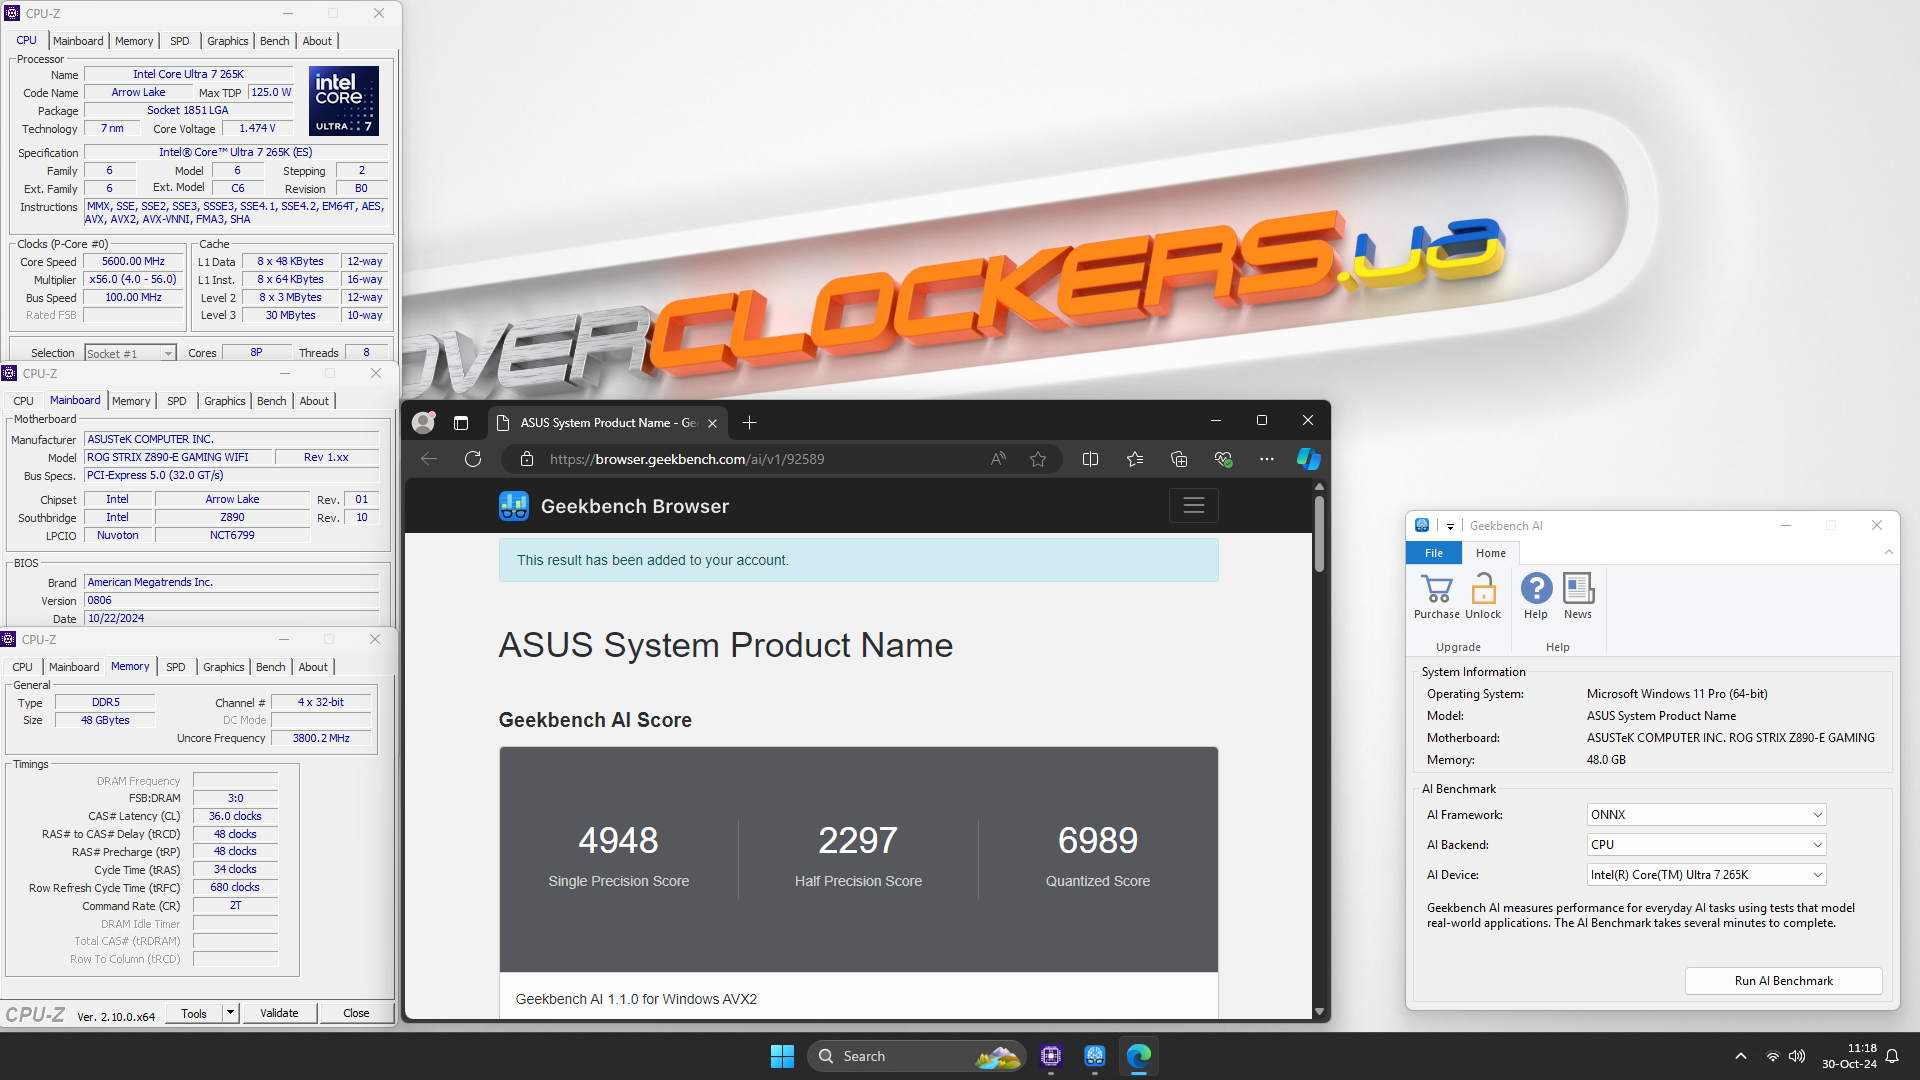Close the ASUS System Product Name tab
The width and height of the screenshot is (1920, 1080).
[712, 423]
